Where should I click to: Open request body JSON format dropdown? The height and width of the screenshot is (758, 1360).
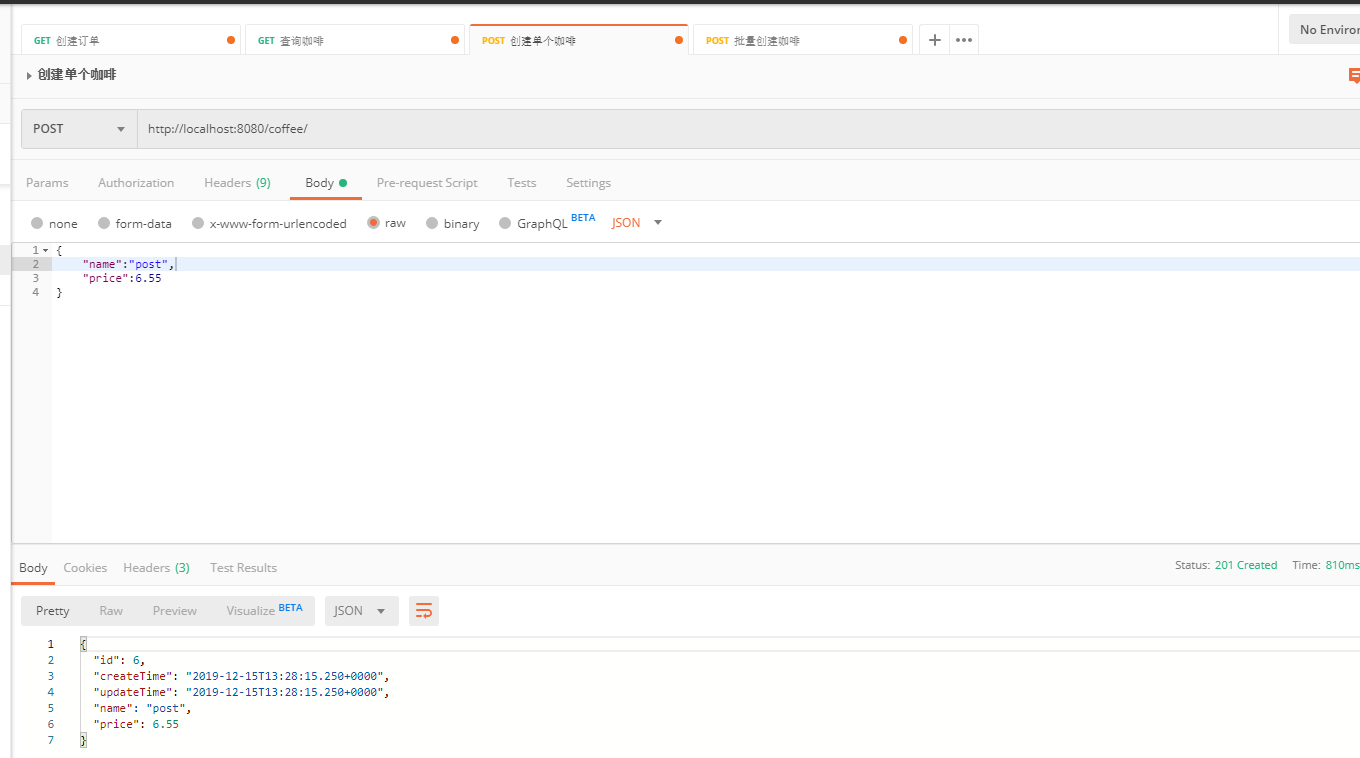tap(637, 223)
